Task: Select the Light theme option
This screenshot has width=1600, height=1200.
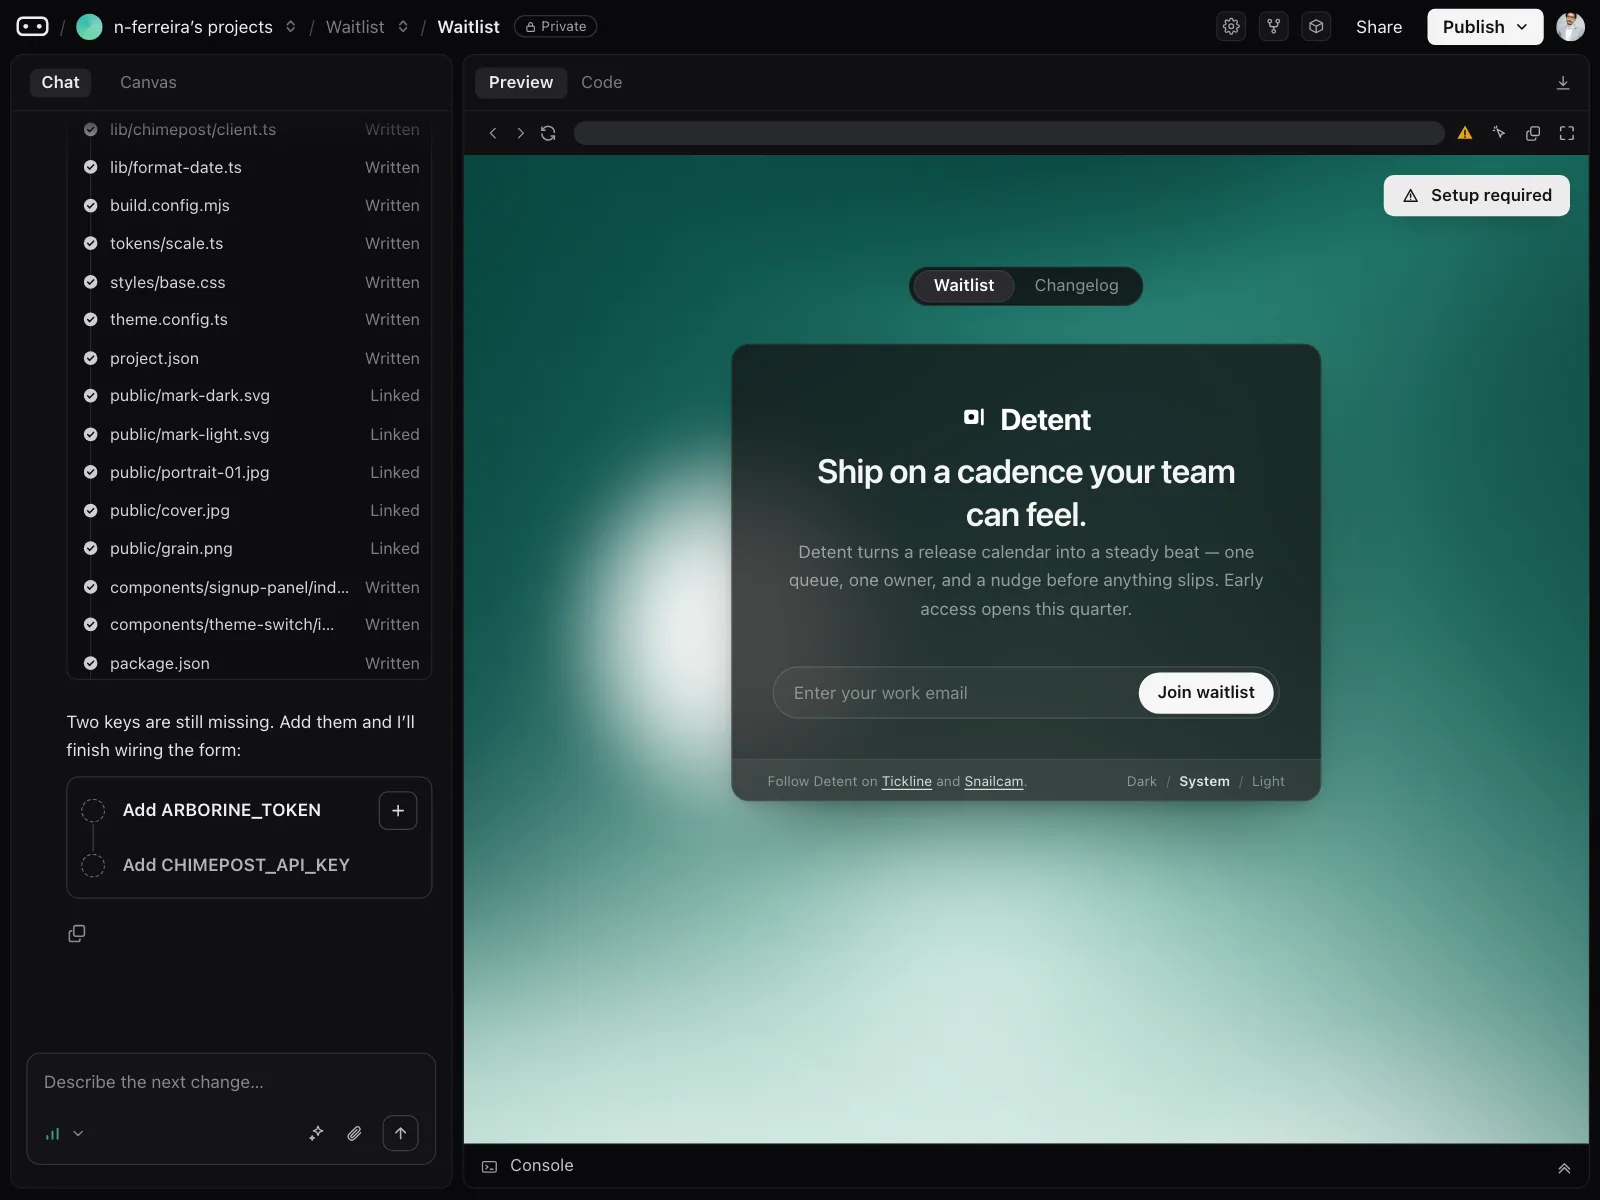Action: pyautogui.click(x=1268, y=781)
